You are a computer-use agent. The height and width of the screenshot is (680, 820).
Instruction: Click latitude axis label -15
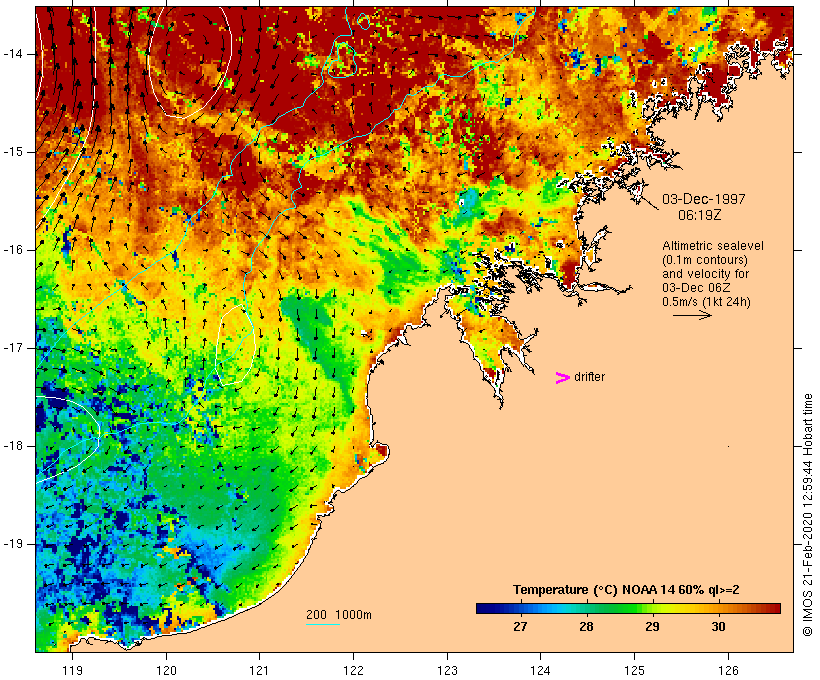(x=13, y=152)
